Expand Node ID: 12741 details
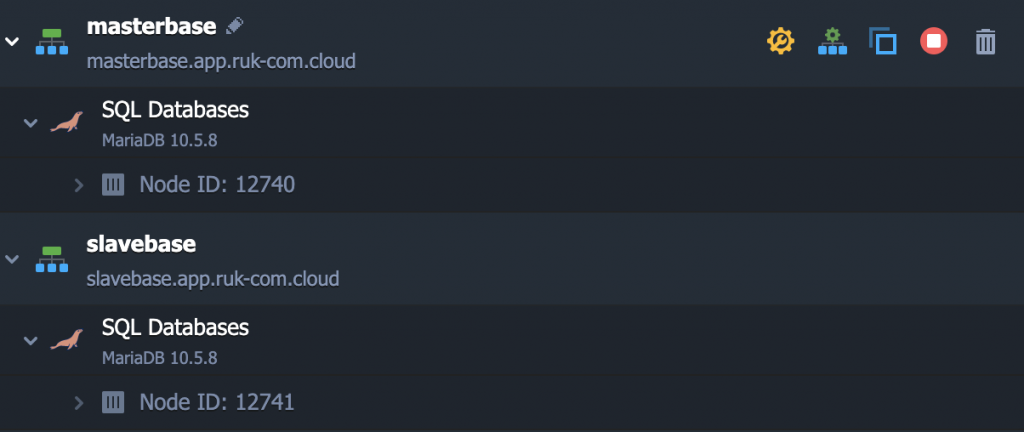Viewport: 1024px width, 432px height. click(79, 402)
